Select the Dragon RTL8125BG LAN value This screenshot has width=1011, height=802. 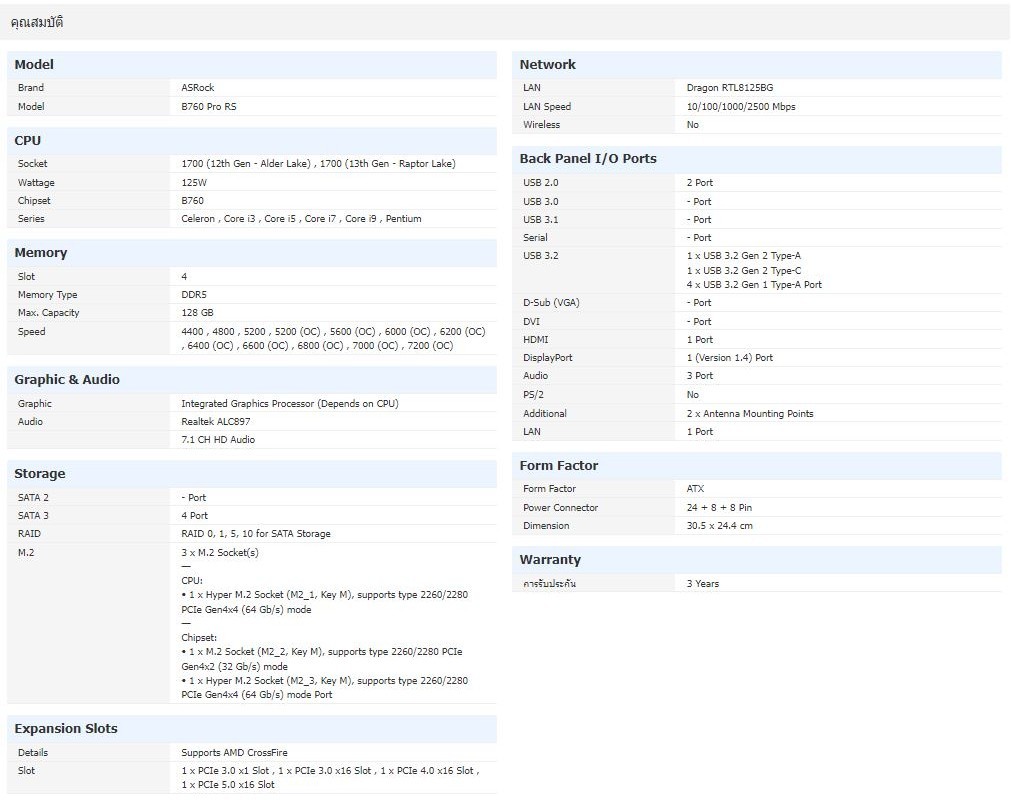730,88
